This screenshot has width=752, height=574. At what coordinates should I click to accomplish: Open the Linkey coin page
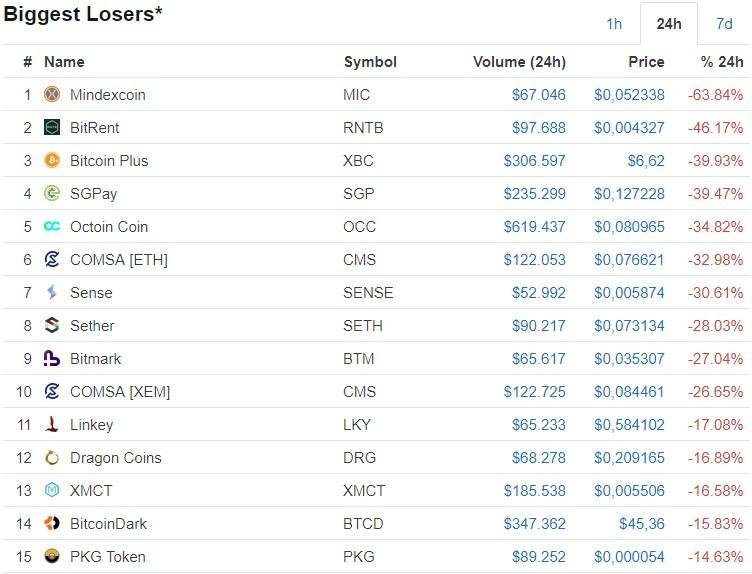coord(94,425)
